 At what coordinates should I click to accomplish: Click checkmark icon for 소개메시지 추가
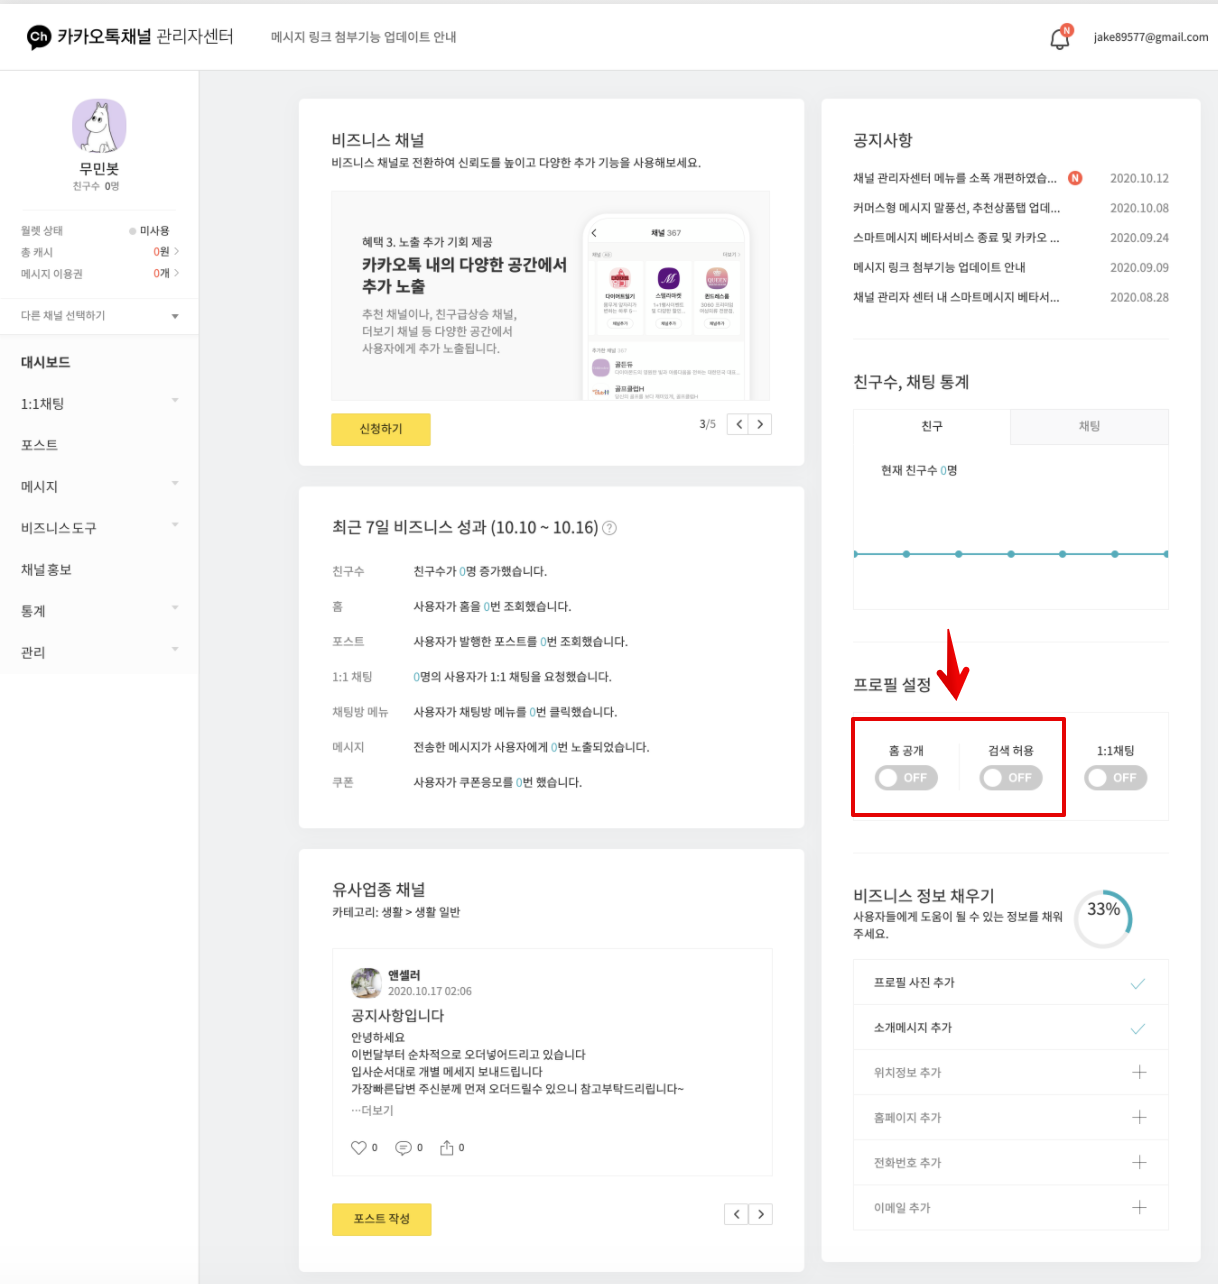click(1138, 1029)
